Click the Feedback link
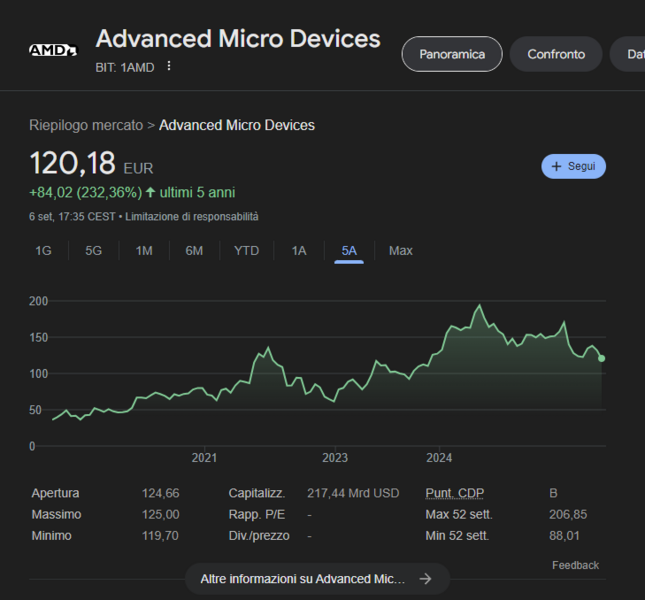 click(x=575, y=565)
